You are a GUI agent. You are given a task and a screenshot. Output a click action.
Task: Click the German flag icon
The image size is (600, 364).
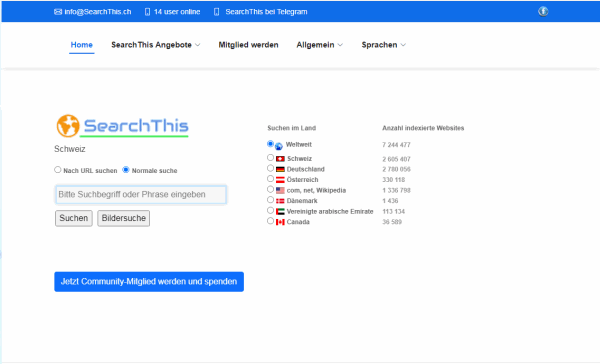280,169
